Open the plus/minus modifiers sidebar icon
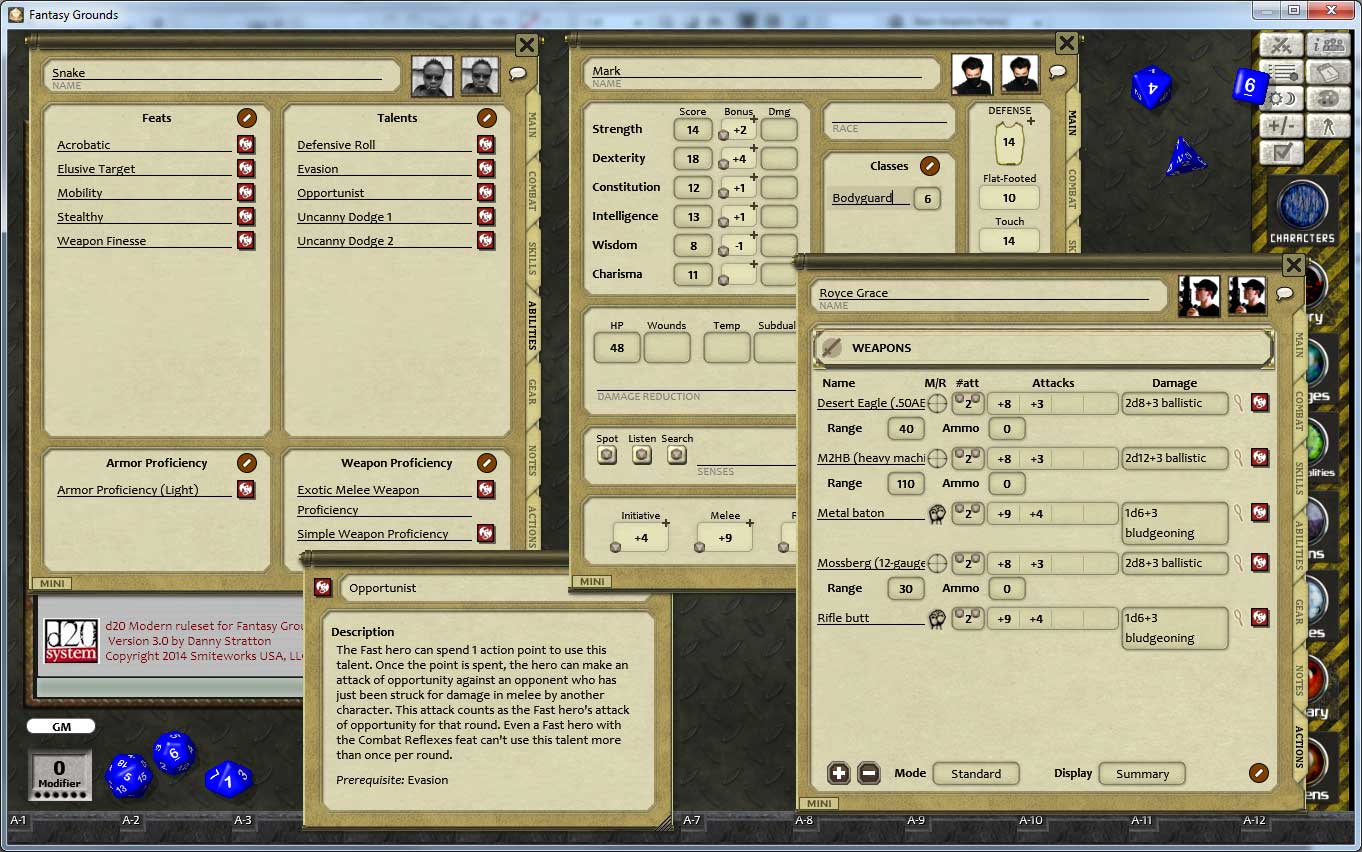 pyautogui.click(x=1283, y=126)
